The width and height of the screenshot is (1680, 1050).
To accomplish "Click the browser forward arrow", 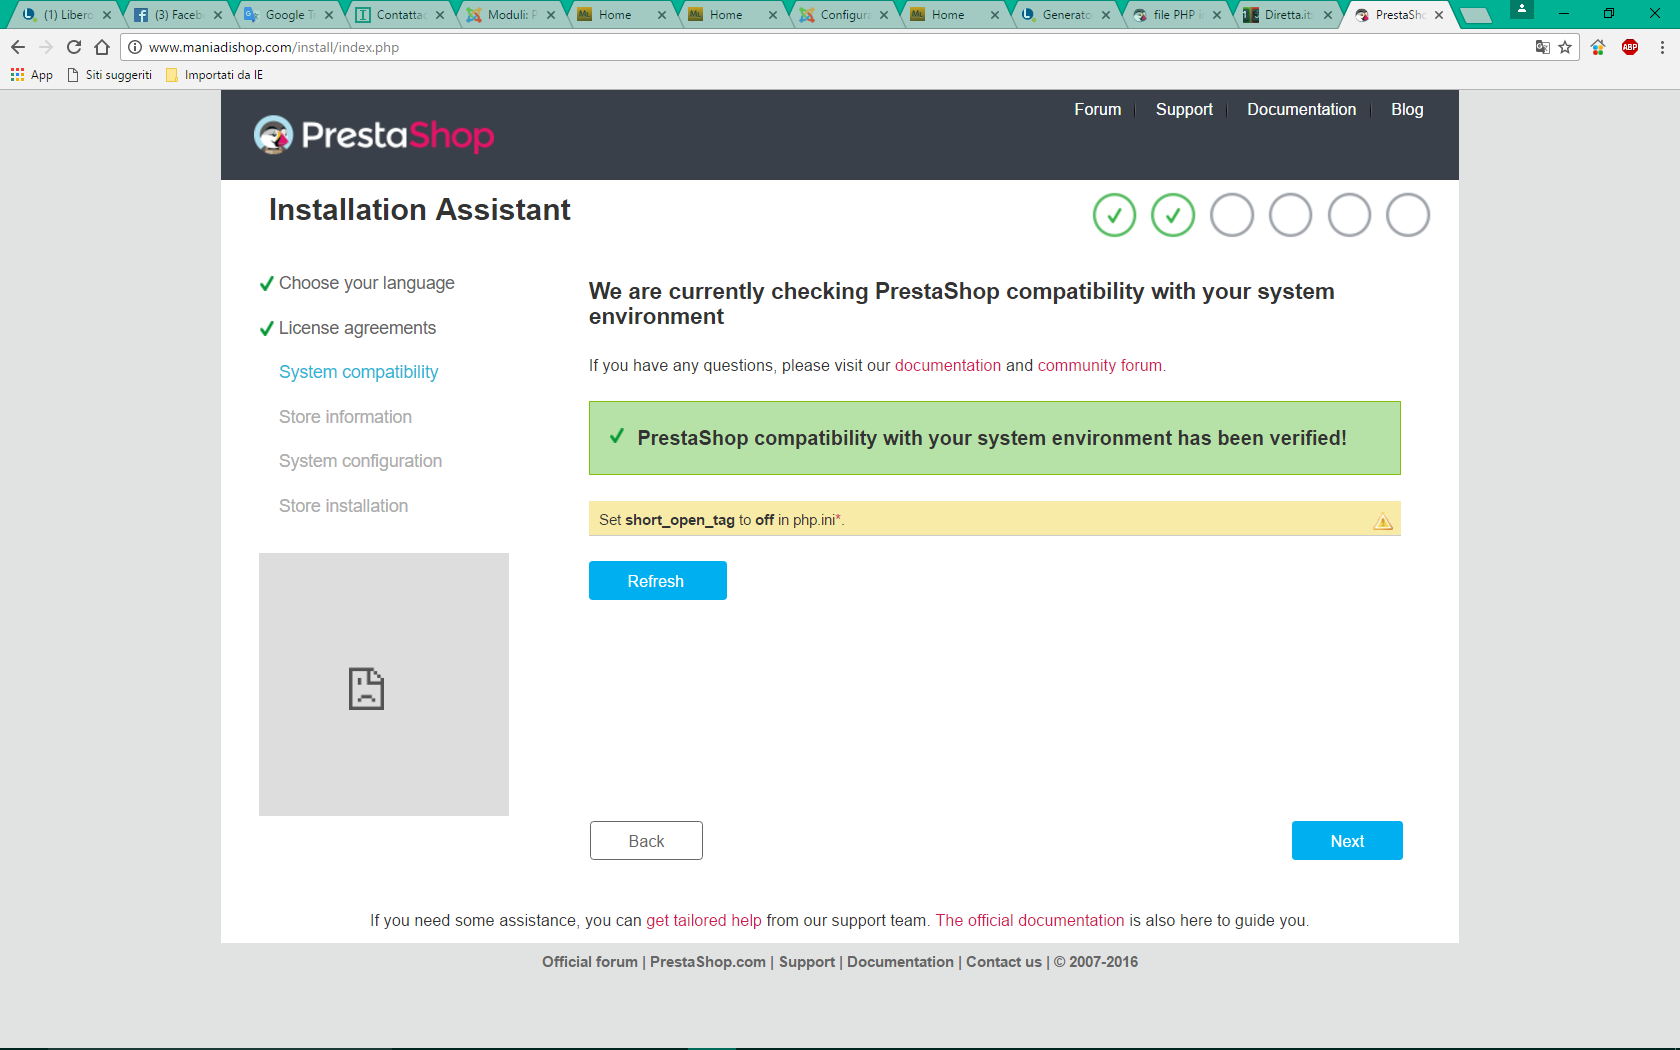I will [46, 47].
